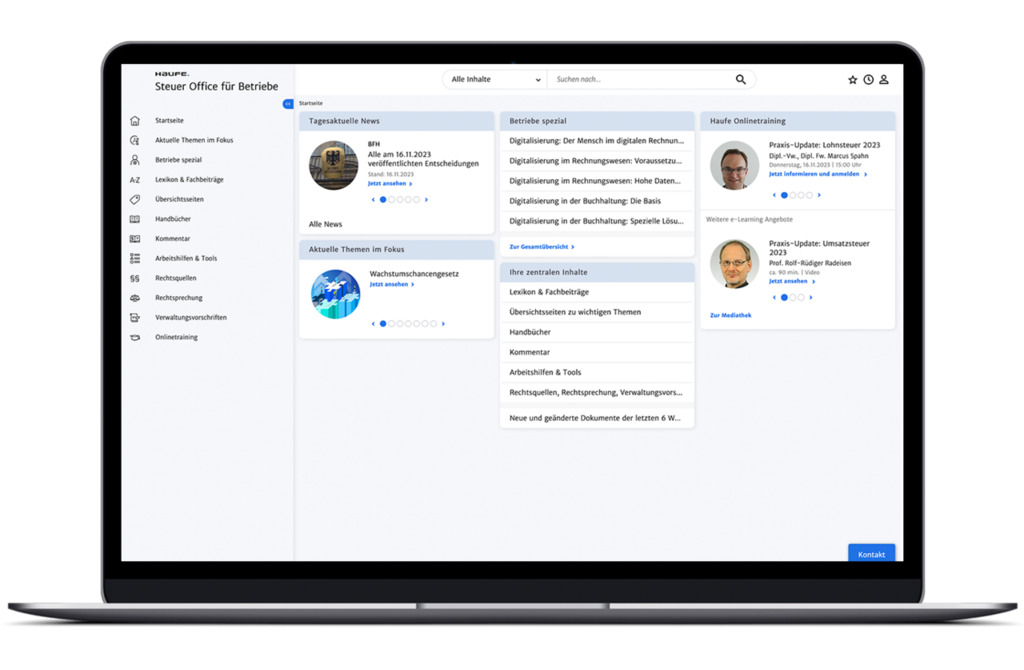Open Neue und geänderte Dokumente der letzten entry

[597, 418]
